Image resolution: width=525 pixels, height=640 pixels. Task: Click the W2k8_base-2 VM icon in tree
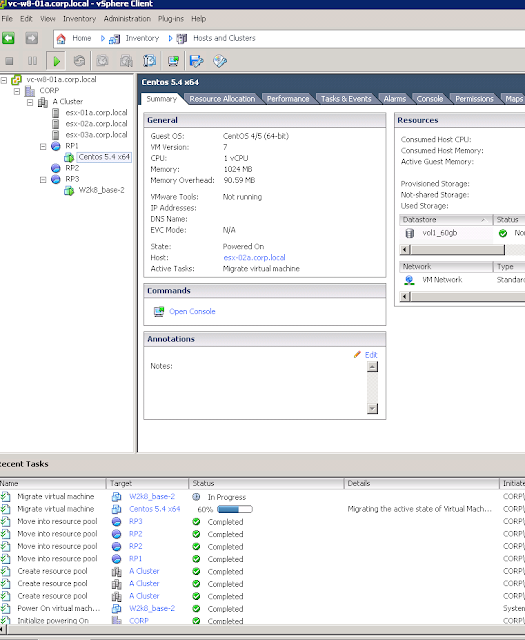coord(69,190)
